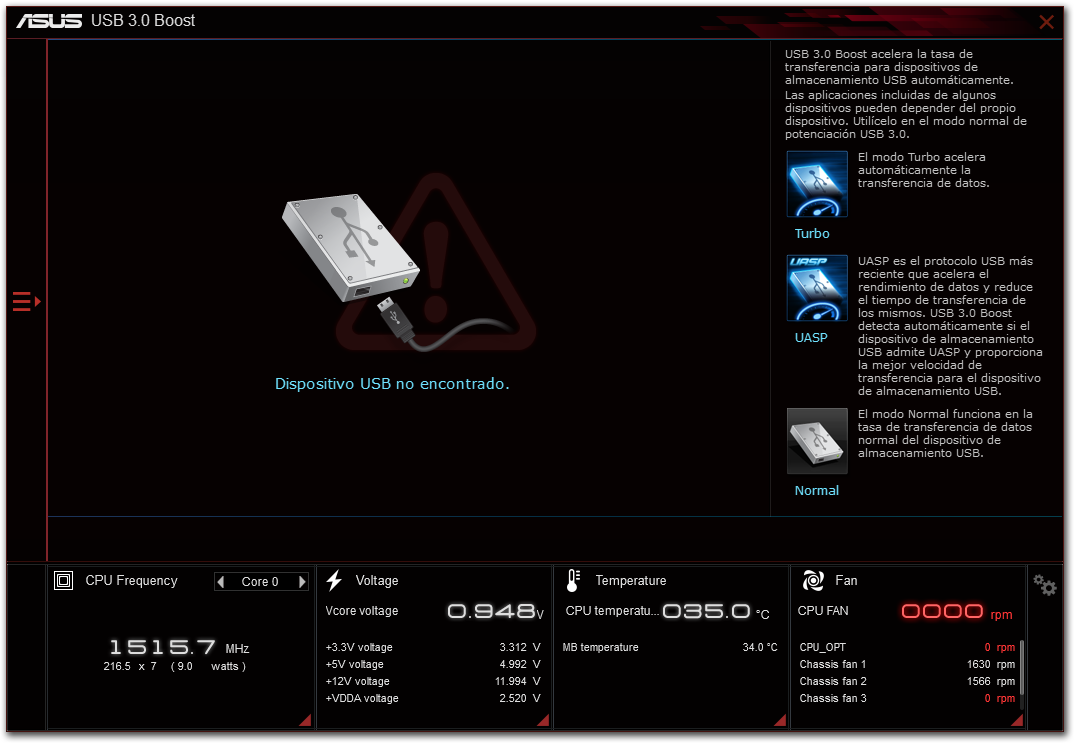Click the Fan heading
The image size is (1079, 749).
coord(846,580)
